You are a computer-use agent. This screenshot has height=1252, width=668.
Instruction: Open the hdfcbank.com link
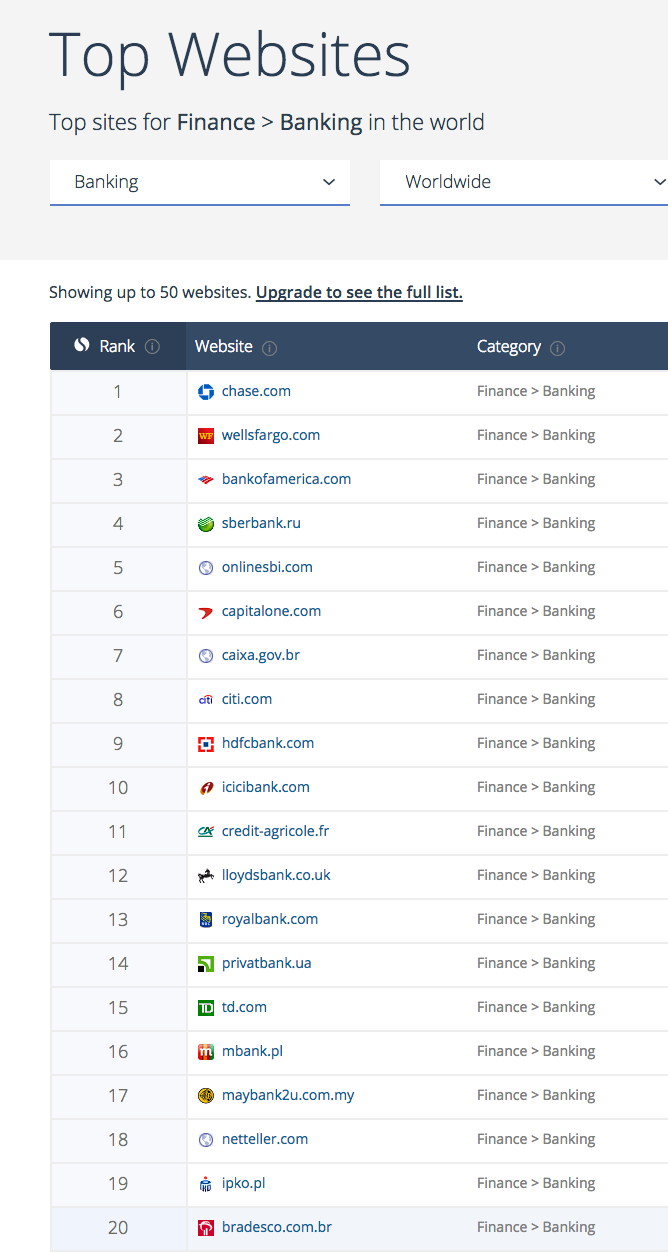pos(268,743)
